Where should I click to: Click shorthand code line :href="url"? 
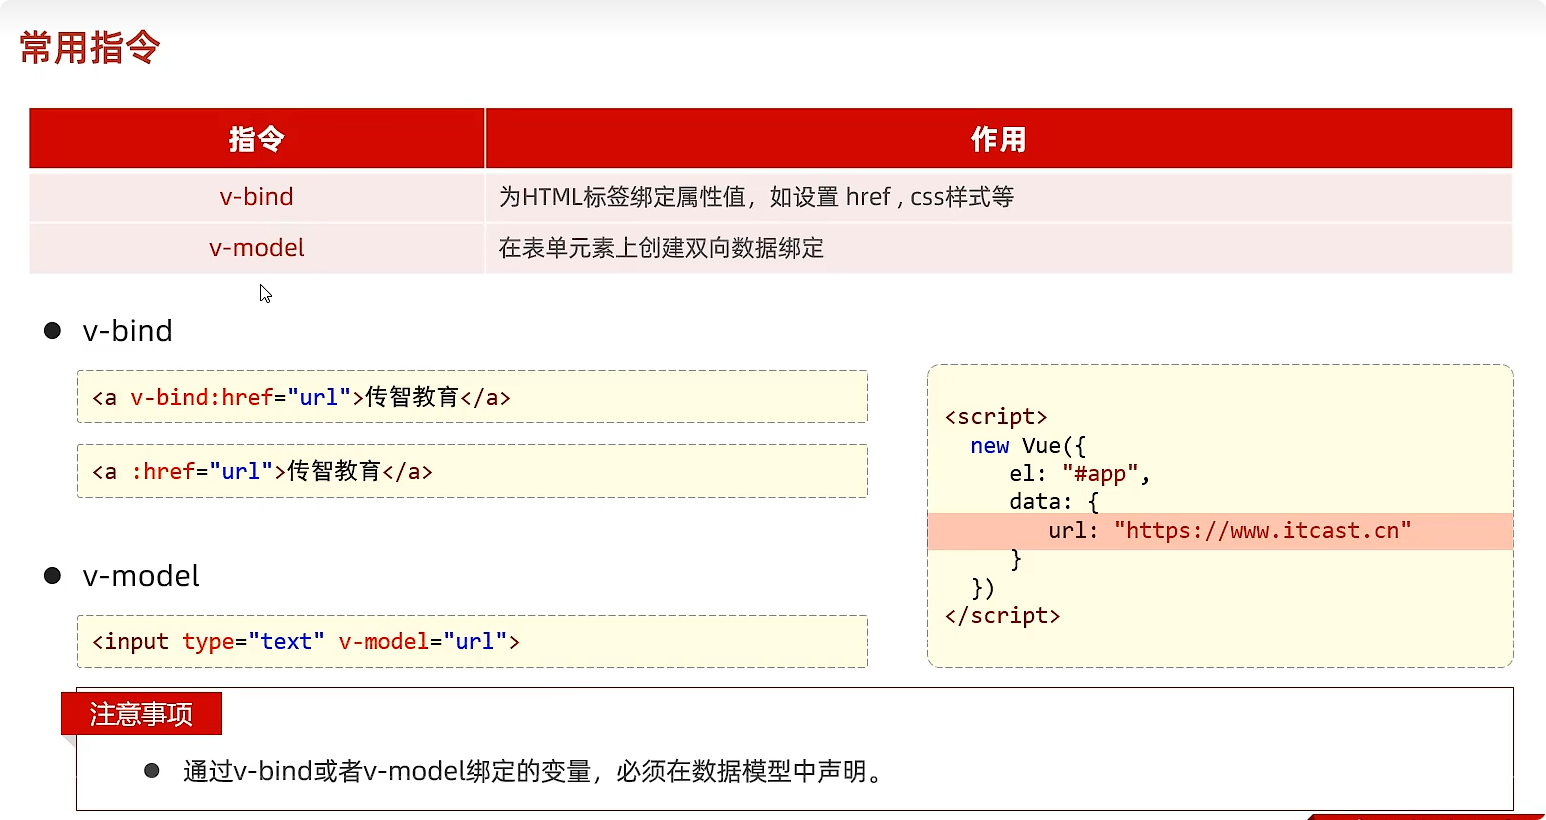point(472,471)
